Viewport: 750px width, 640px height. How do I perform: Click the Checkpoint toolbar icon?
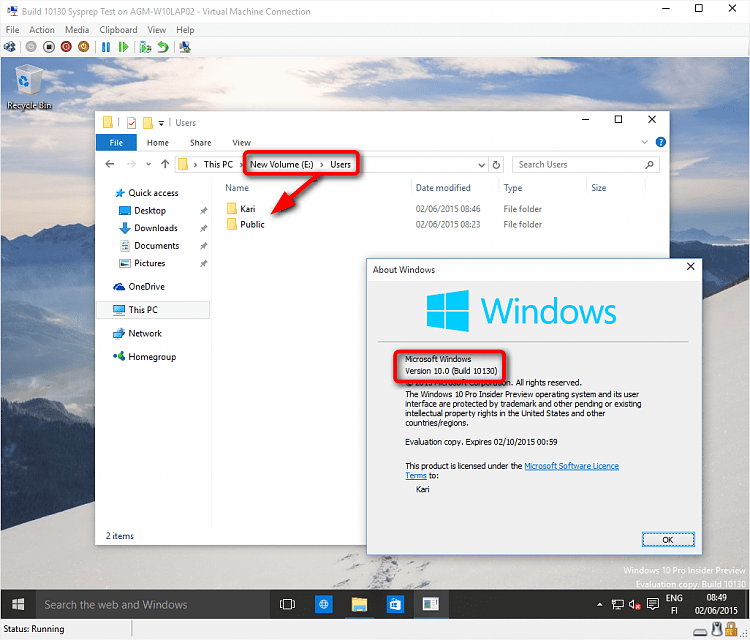(x=145, y=47)
